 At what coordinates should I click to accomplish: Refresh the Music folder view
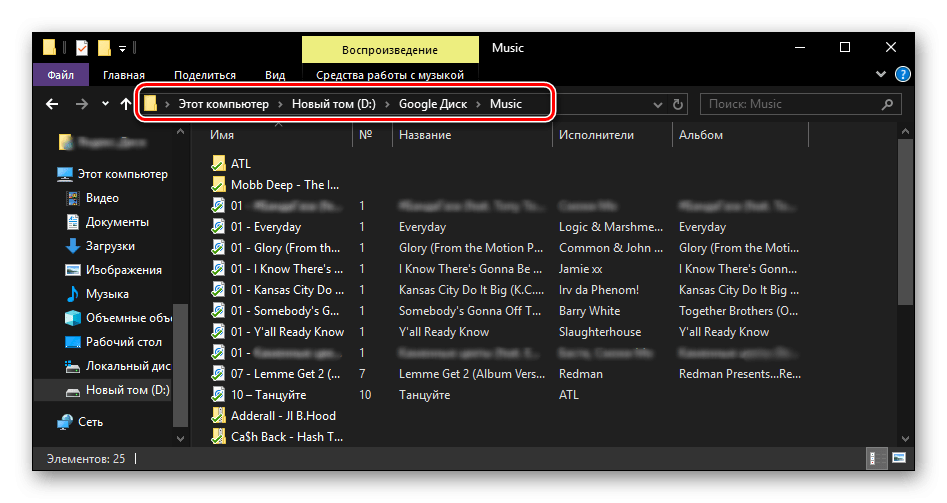click(679, 104)
